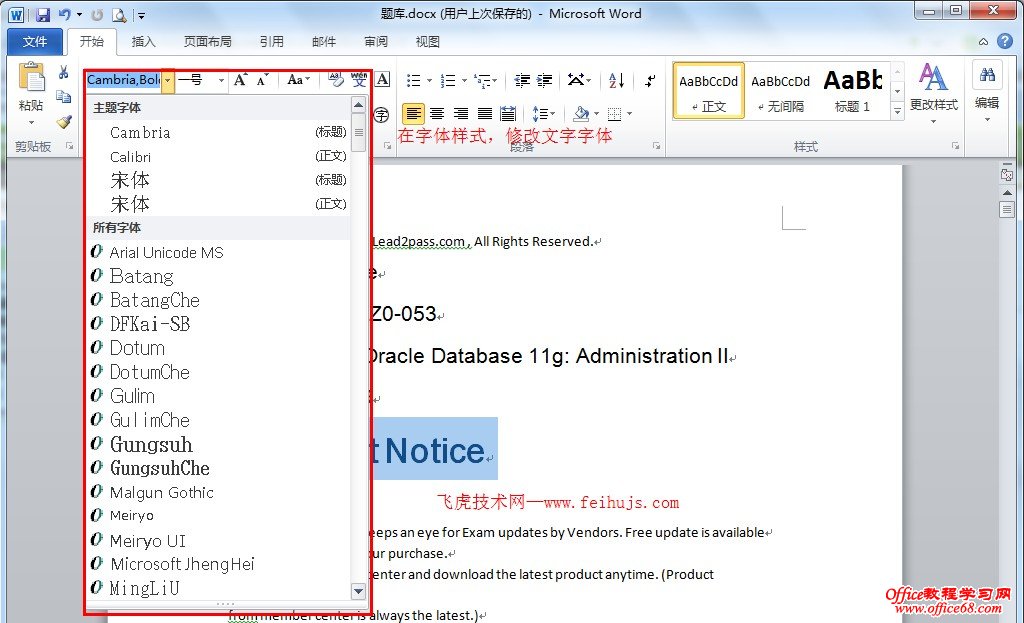Click the Save icon in quick access toolbar
Screen dimensions: 1024x623
pyautogui.click(x=42, y=14)
